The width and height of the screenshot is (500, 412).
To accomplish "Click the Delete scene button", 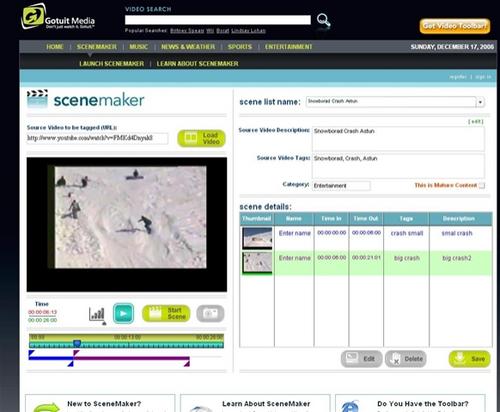I will (405, 359).
